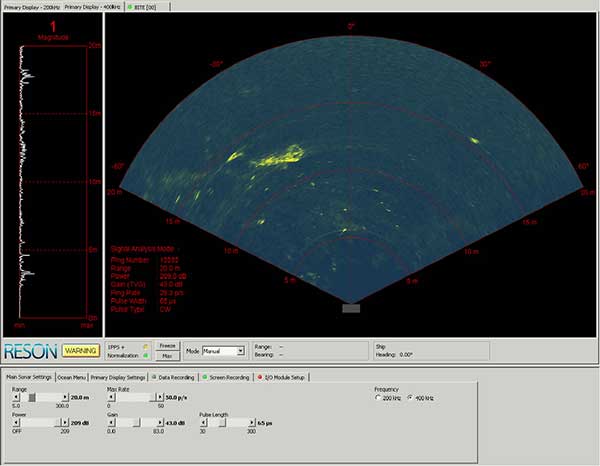Click the RESON logo

(x=30, y=351)
